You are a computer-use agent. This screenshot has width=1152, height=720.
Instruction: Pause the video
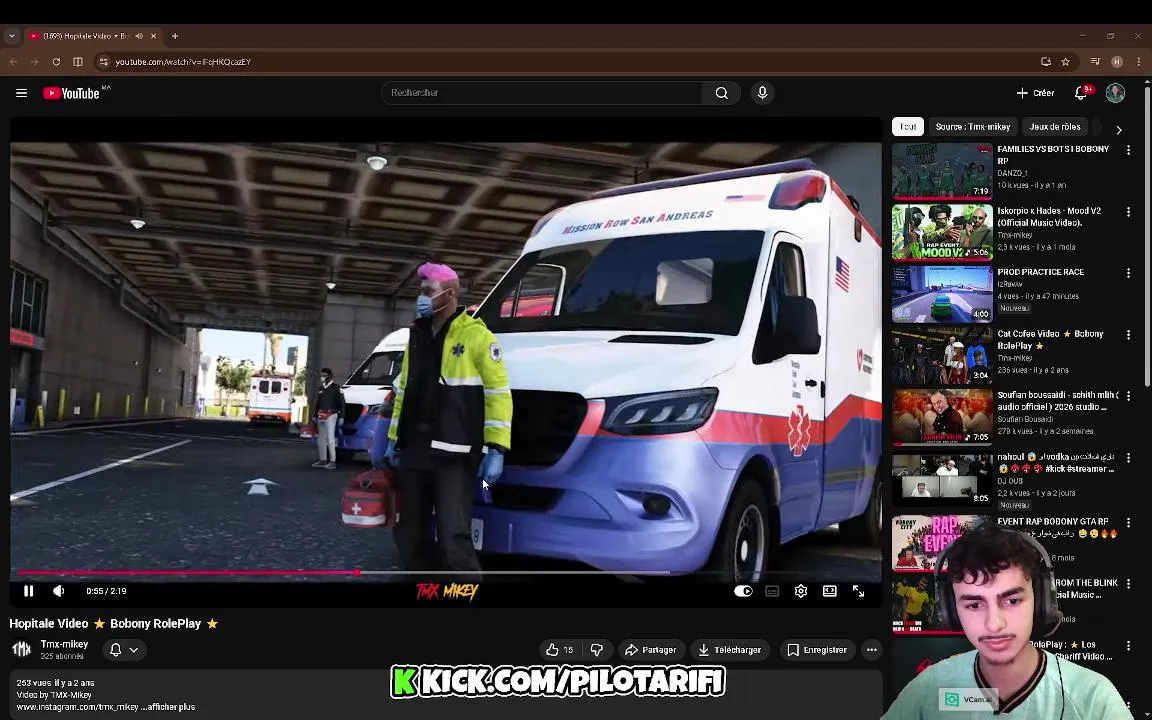tap(29, 591)
